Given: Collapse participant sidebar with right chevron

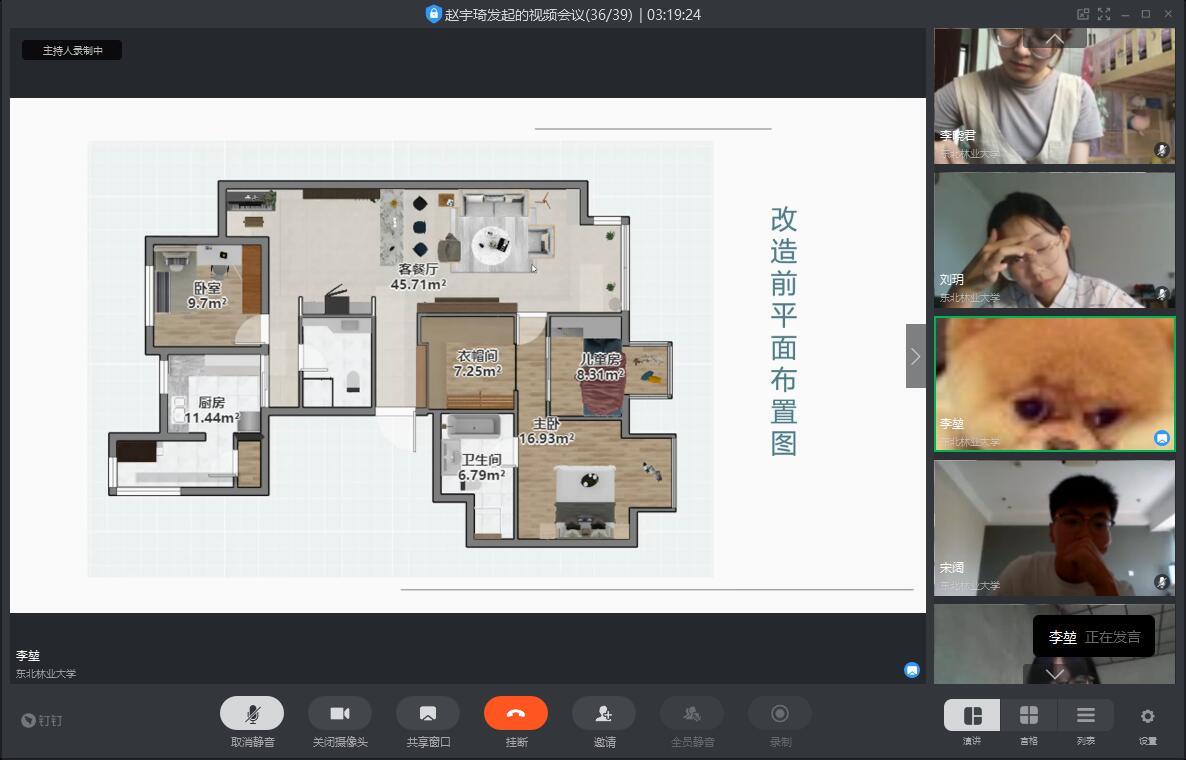Looking at the screenshot, I should 915,356.
